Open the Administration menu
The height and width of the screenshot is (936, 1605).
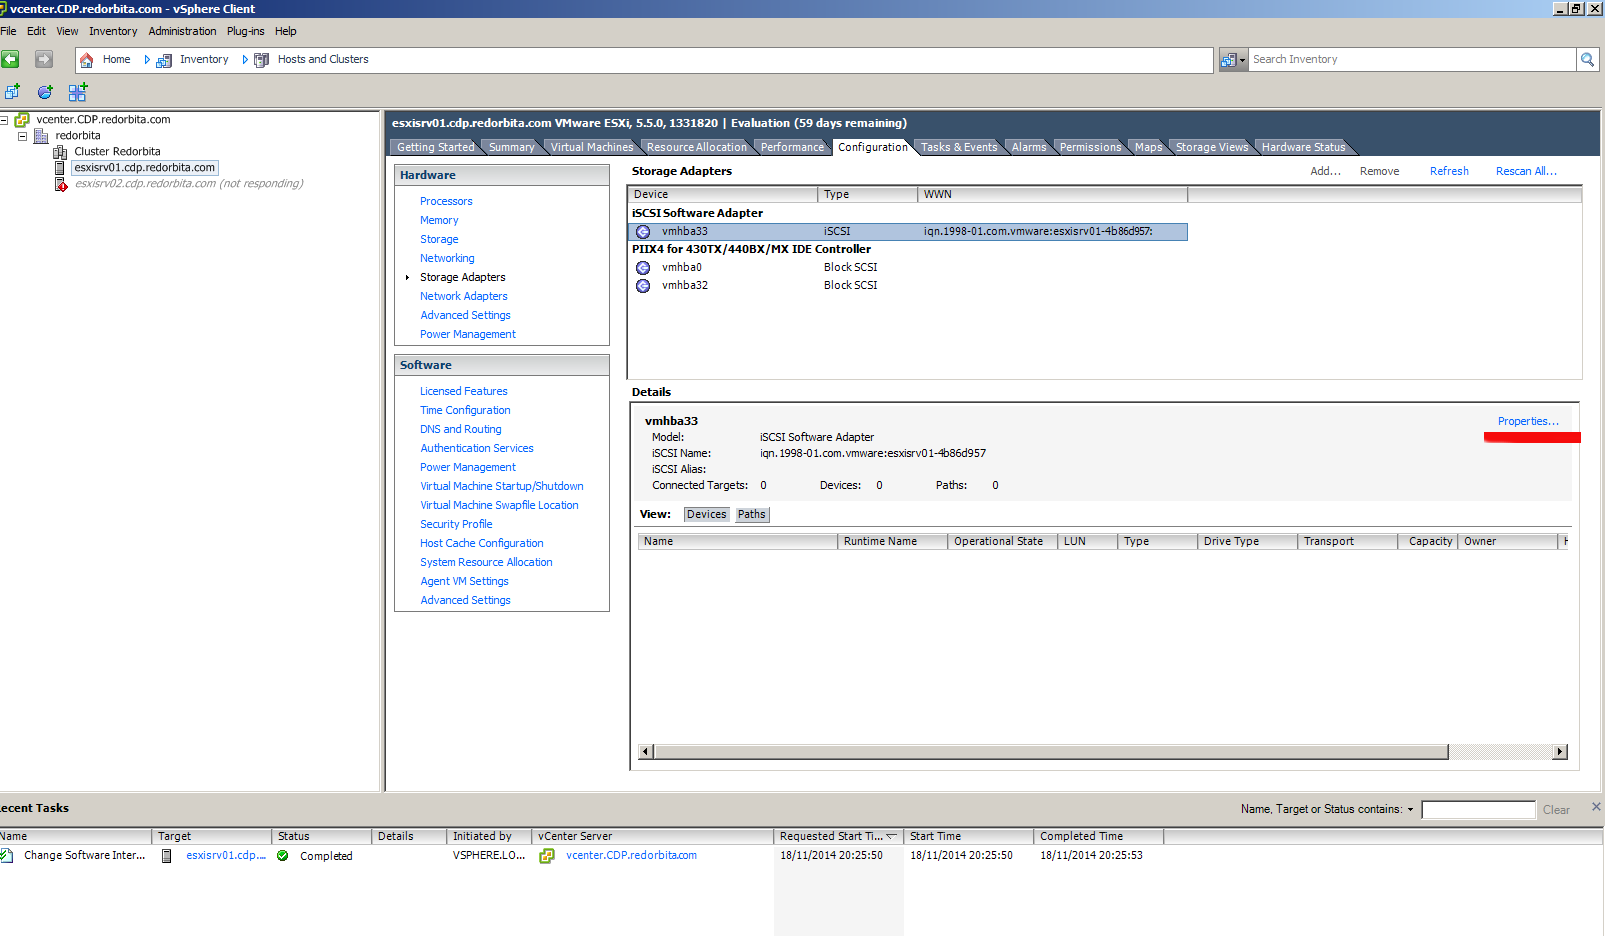pos(182,31)
